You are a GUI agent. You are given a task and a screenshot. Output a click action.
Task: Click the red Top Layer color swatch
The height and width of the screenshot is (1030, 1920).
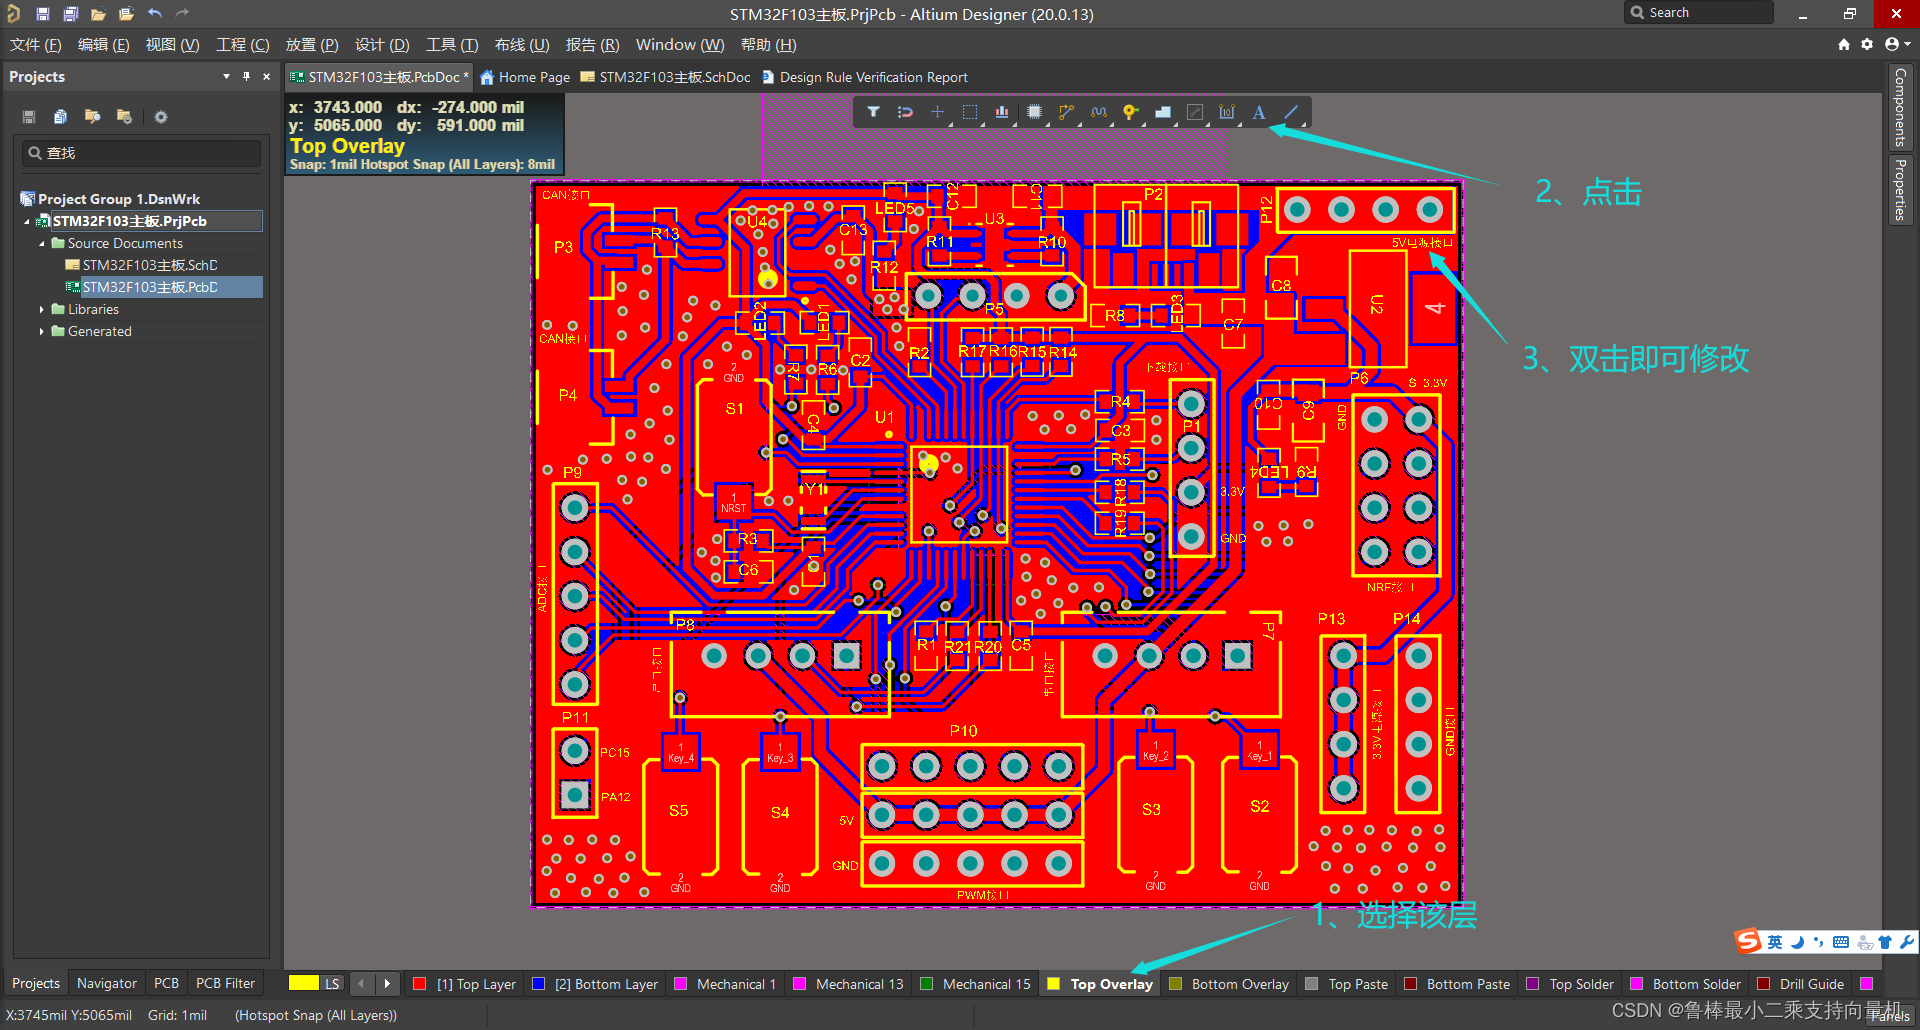coord(420,984)
